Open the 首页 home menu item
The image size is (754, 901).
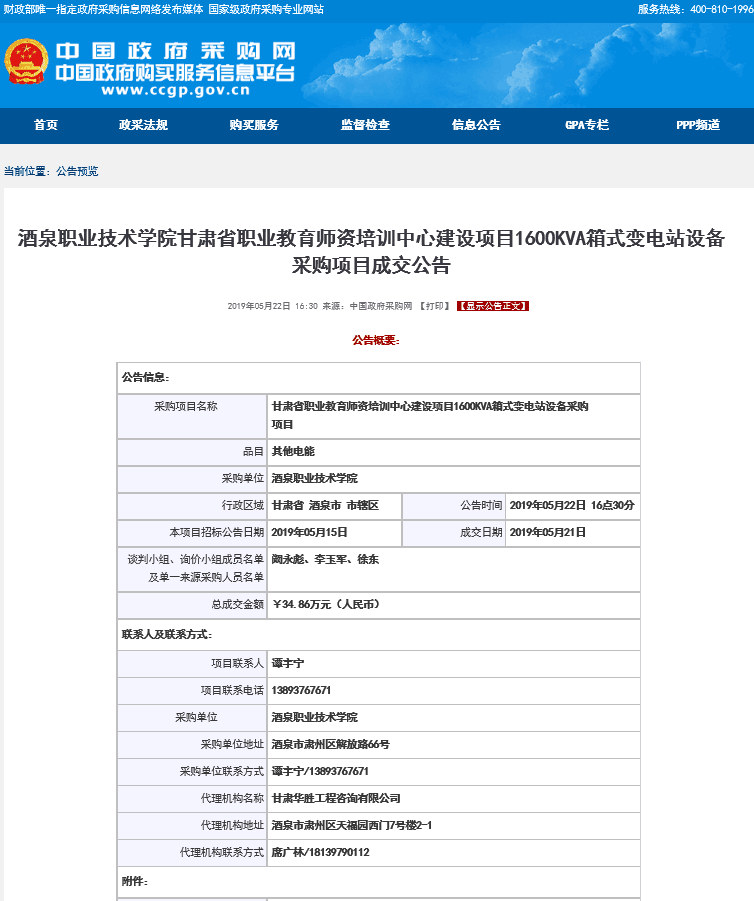point(45,125)
